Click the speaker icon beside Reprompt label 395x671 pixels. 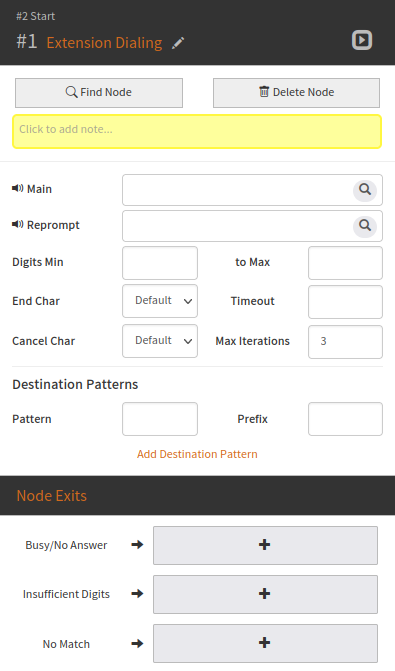tap(18, 224)
